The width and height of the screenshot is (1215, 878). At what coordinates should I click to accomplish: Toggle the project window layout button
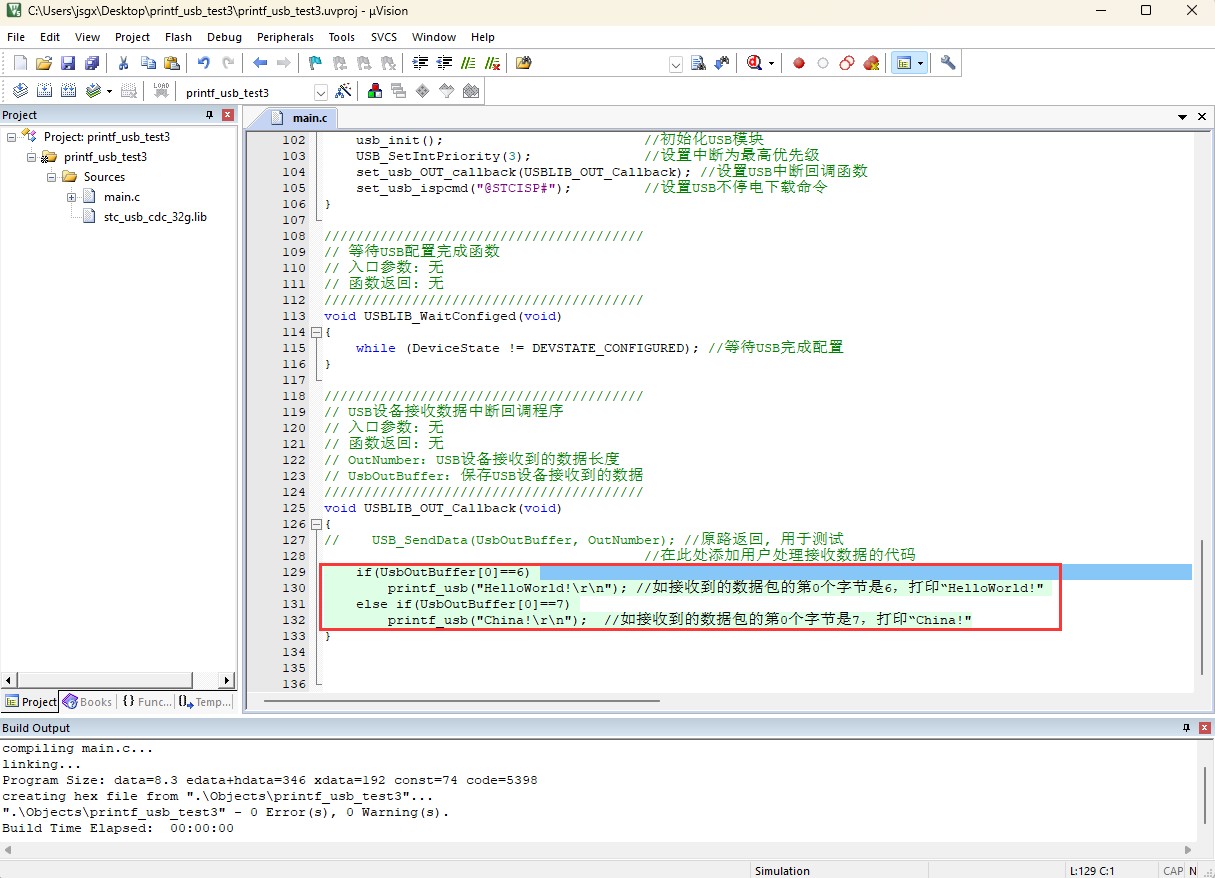[x=904, y=63]
